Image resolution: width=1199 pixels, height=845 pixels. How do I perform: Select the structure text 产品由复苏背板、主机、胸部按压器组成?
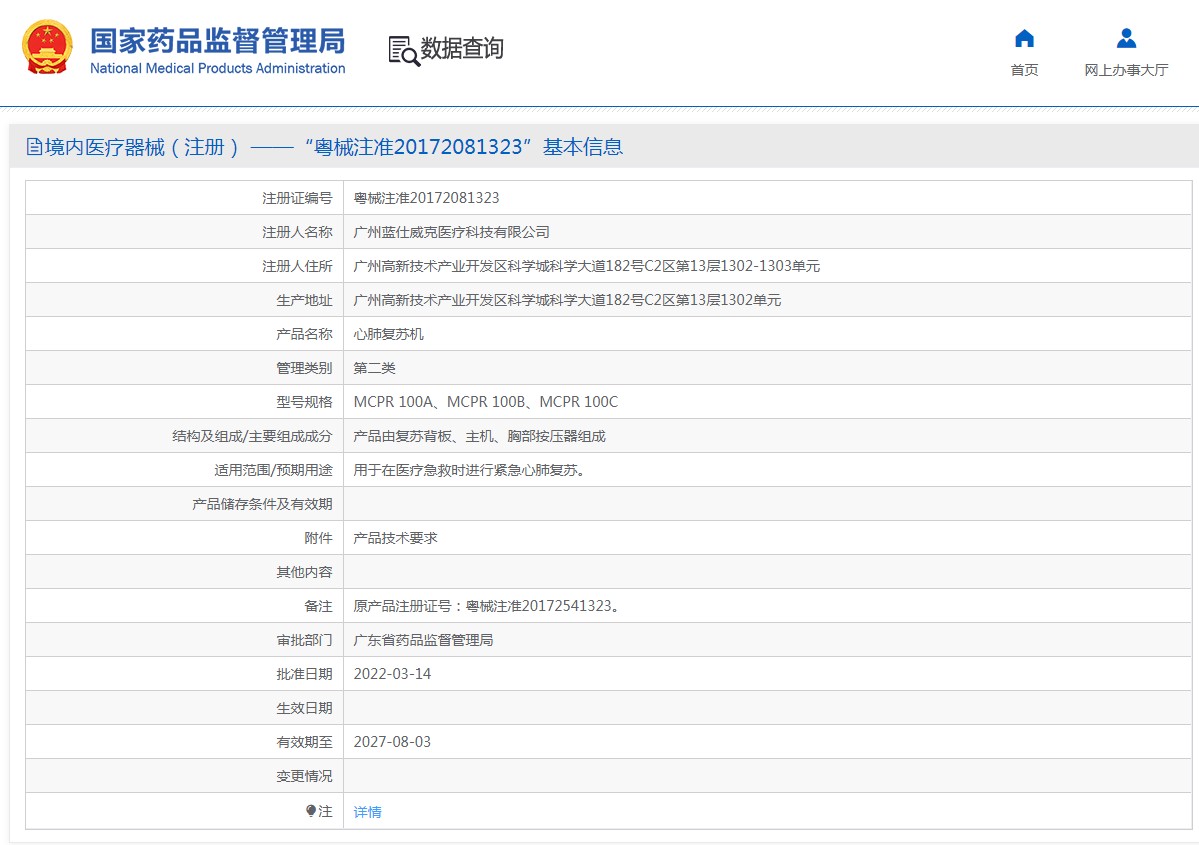pos(479,436)
